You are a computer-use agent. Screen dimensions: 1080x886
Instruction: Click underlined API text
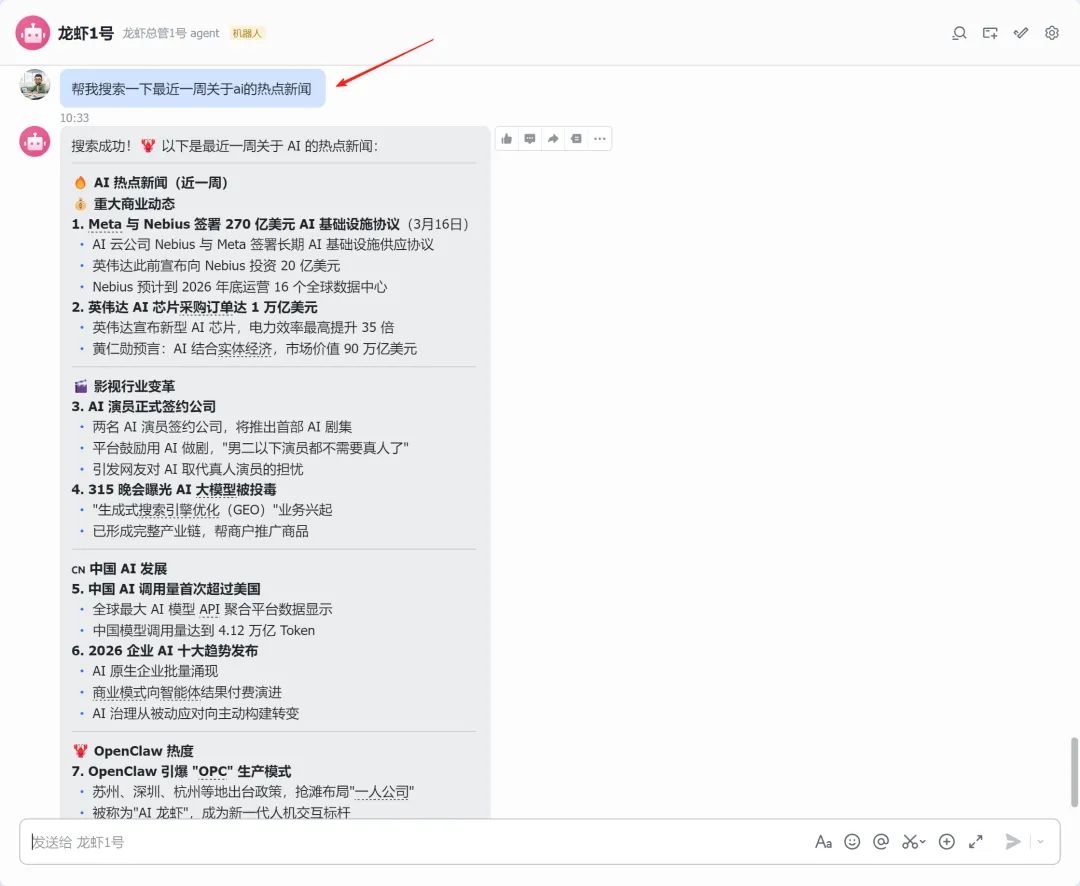[x=209, y=609]
